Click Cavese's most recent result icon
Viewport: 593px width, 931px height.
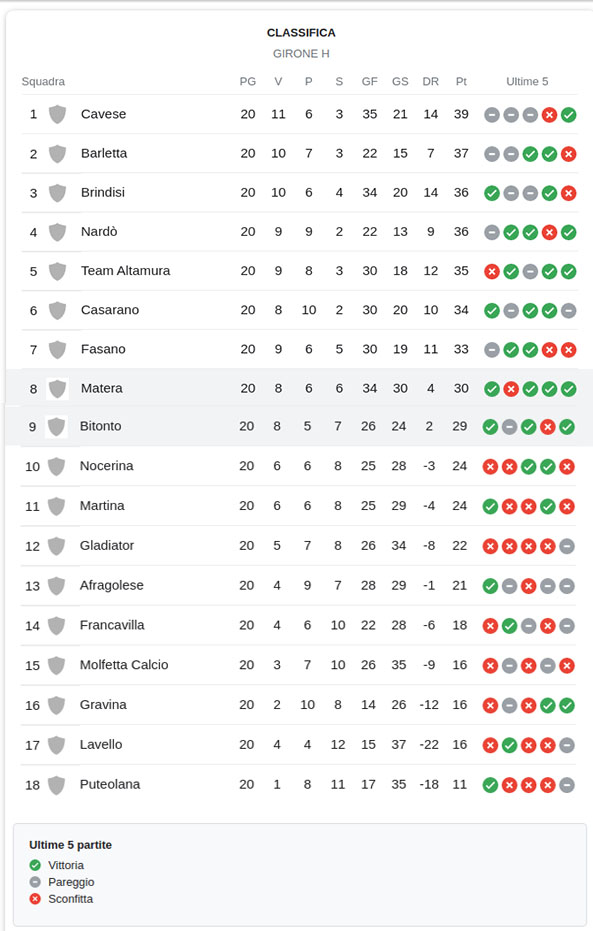tap(569, 115)
